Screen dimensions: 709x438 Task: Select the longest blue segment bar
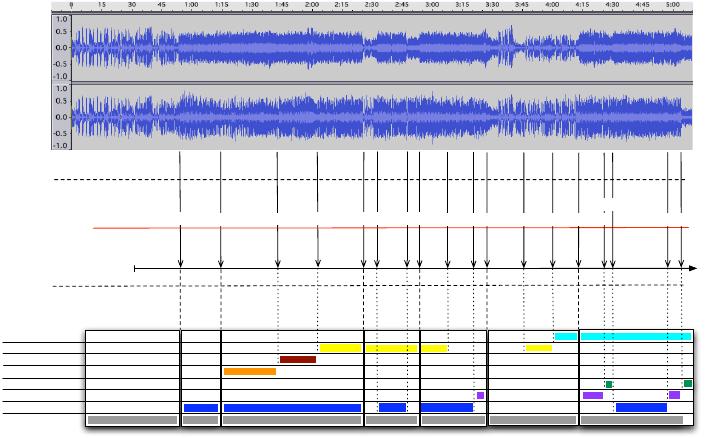click(x=292, y=408)
